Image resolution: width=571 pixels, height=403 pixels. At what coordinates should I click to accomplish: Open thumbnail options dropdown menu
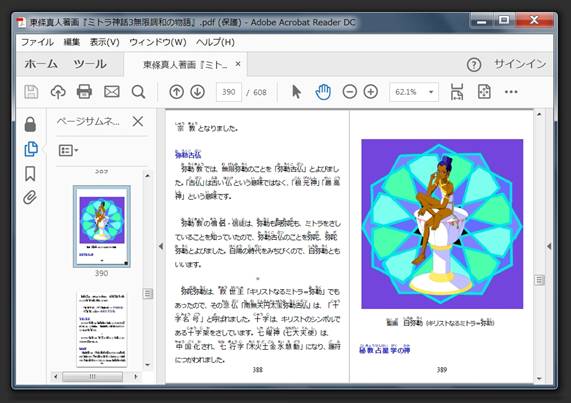point(68,150)
